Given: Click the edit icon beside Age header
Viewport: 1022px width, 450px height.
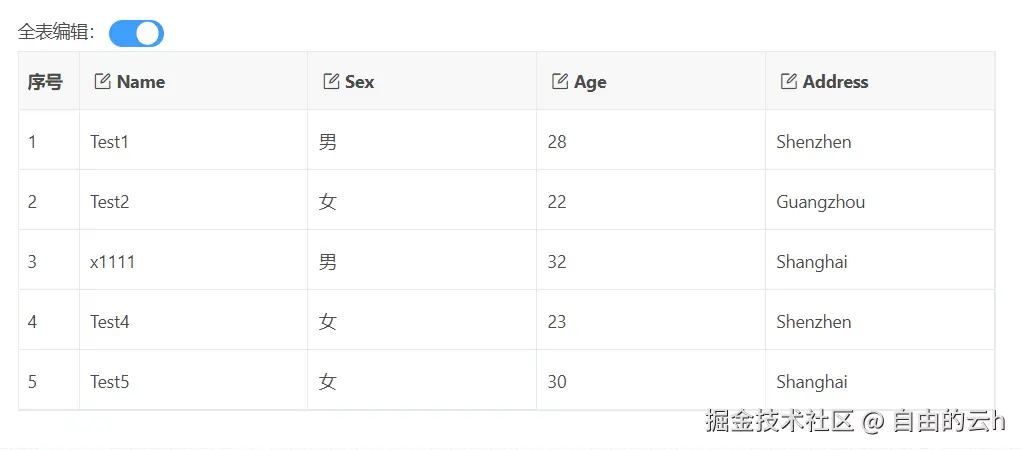Looking at the screenshot, I should click(560, 82).
